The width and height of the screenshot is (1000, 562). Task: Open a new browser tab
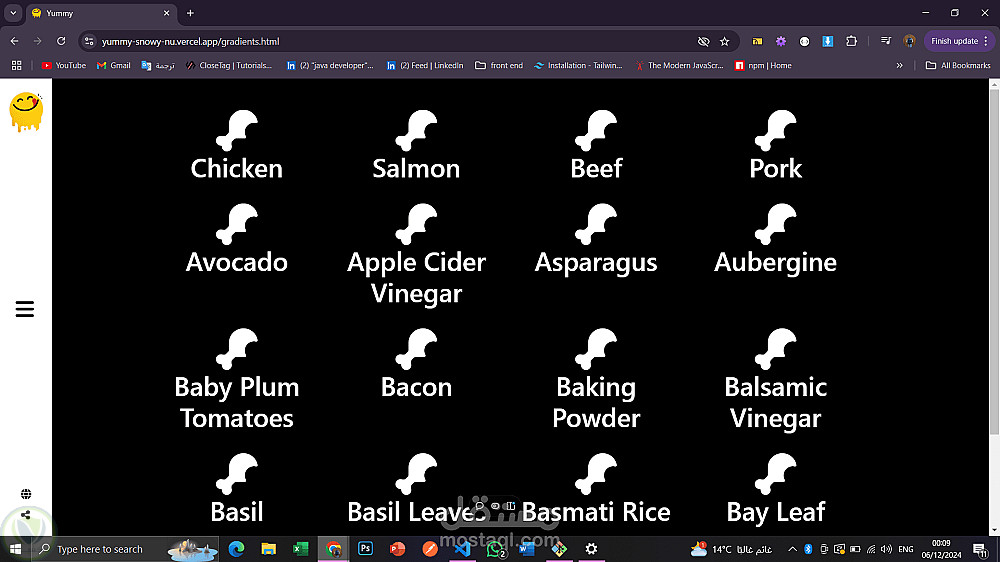(x=190, y=13)
